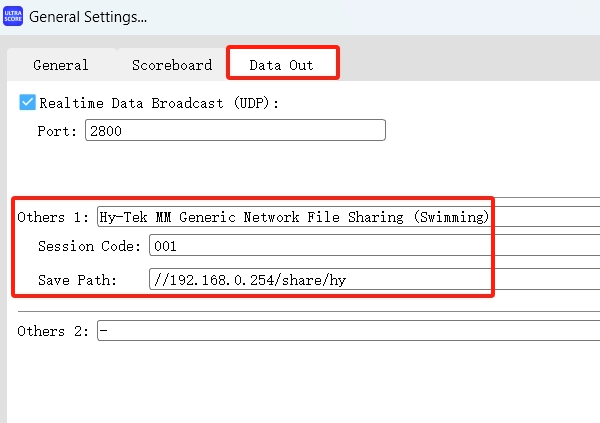The width and height of the screenshot is (600, 423).
Task: Click the blank tab strip right of Data Out
Action: 470,65
